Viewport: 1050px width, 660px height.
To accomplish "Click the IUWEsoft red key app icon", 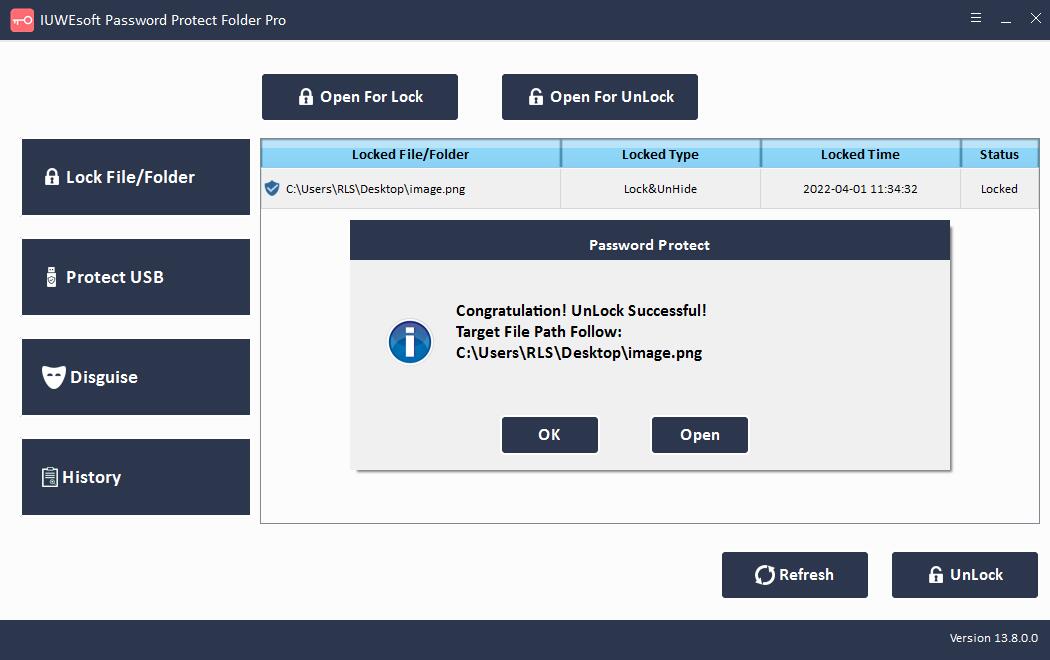I will (x=22, y=20).
